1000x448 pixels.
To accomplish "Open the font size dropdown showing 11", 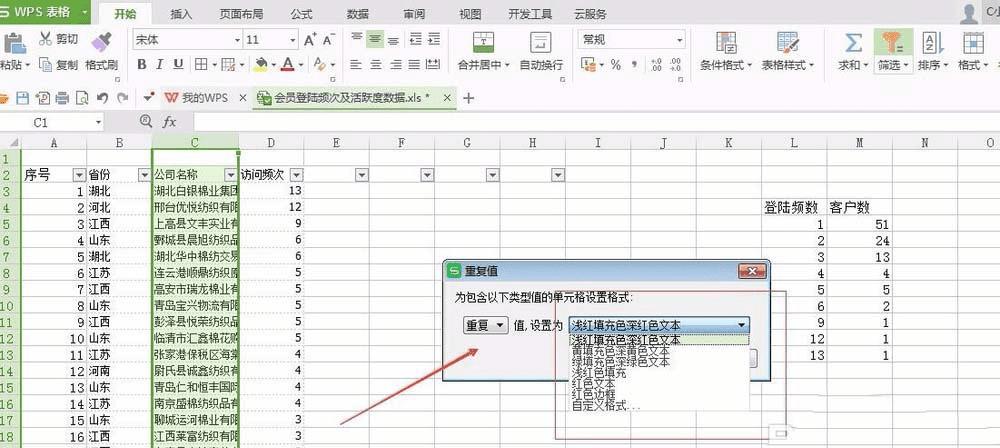I will pyautogui.click(x=293, y=40).
